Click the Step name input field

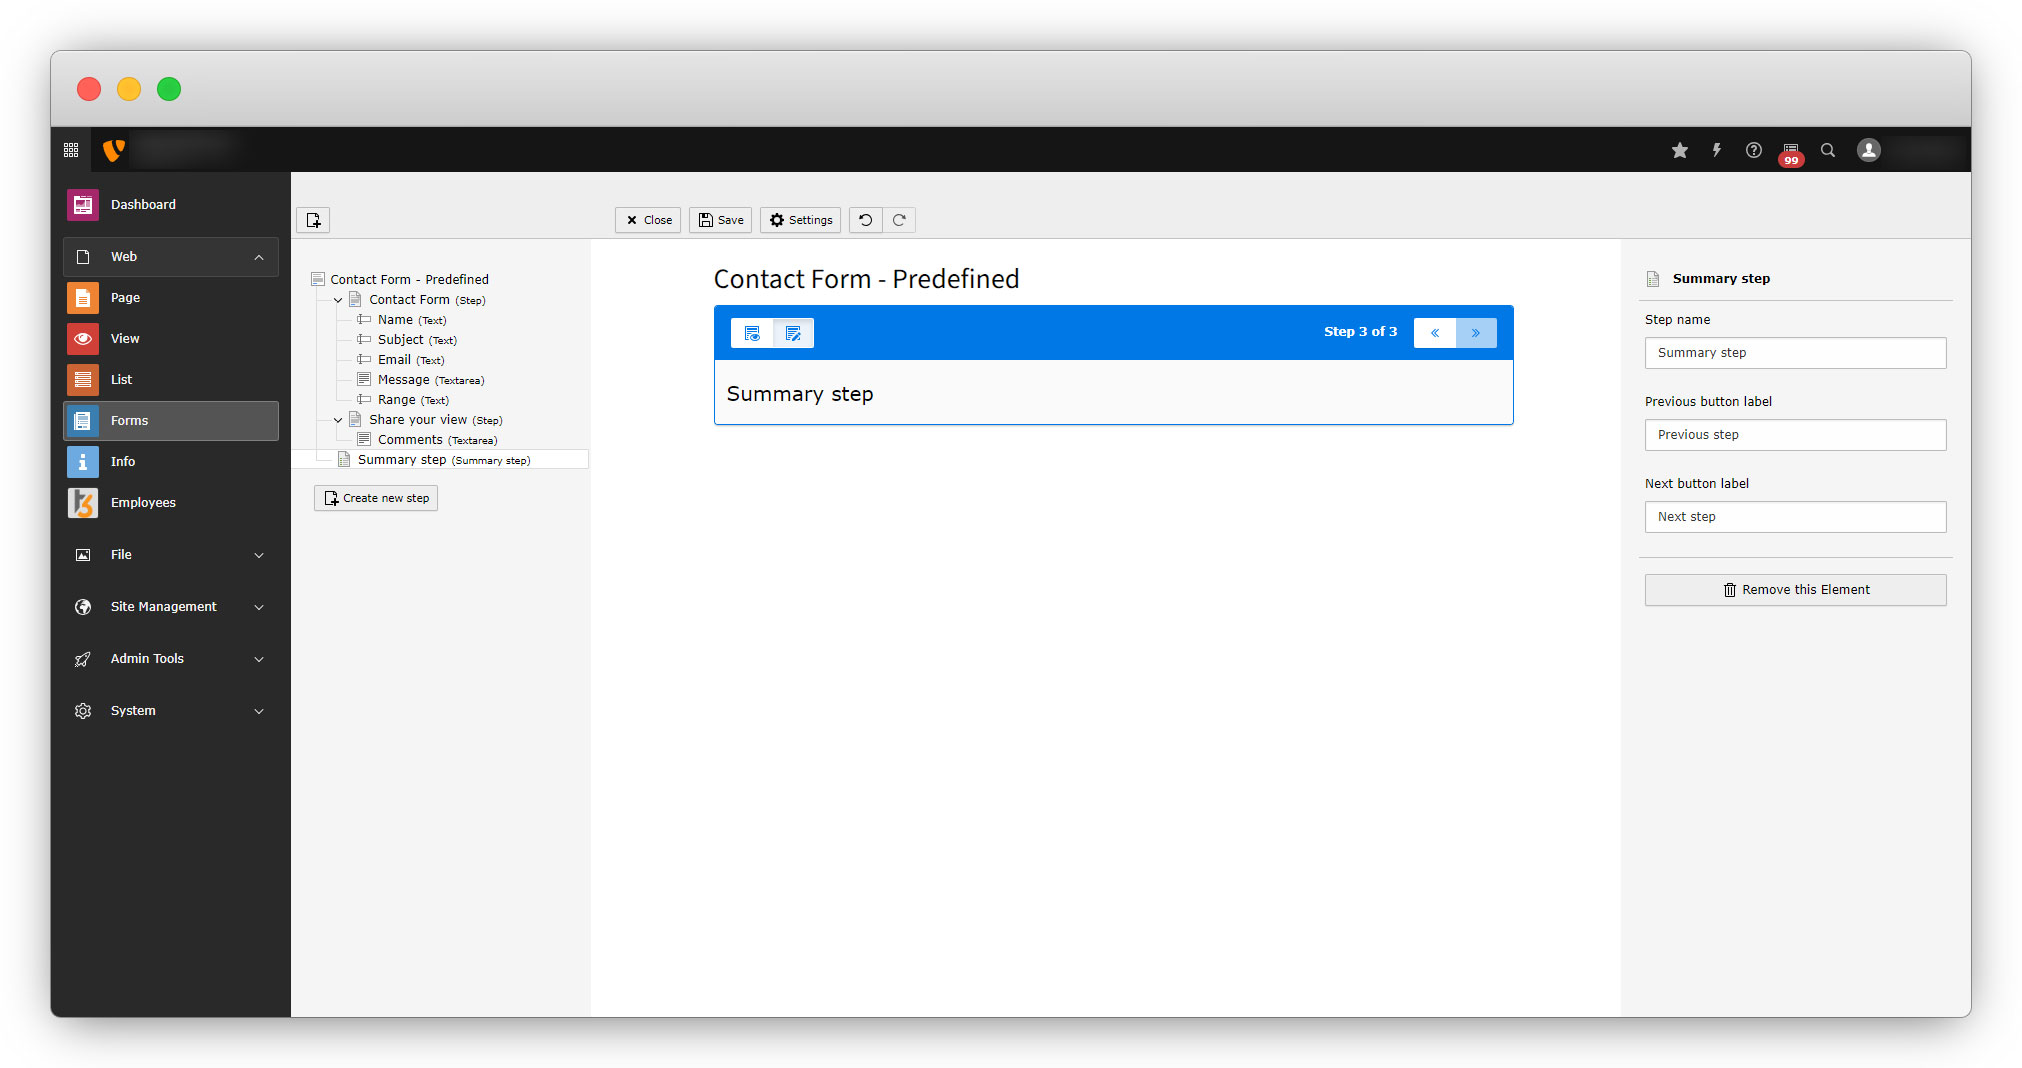(x=1795, y=353)
